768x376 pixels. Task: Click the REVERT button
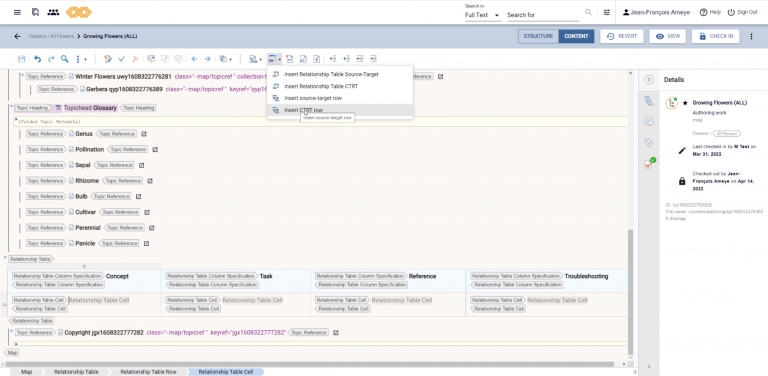pos(622,36)
